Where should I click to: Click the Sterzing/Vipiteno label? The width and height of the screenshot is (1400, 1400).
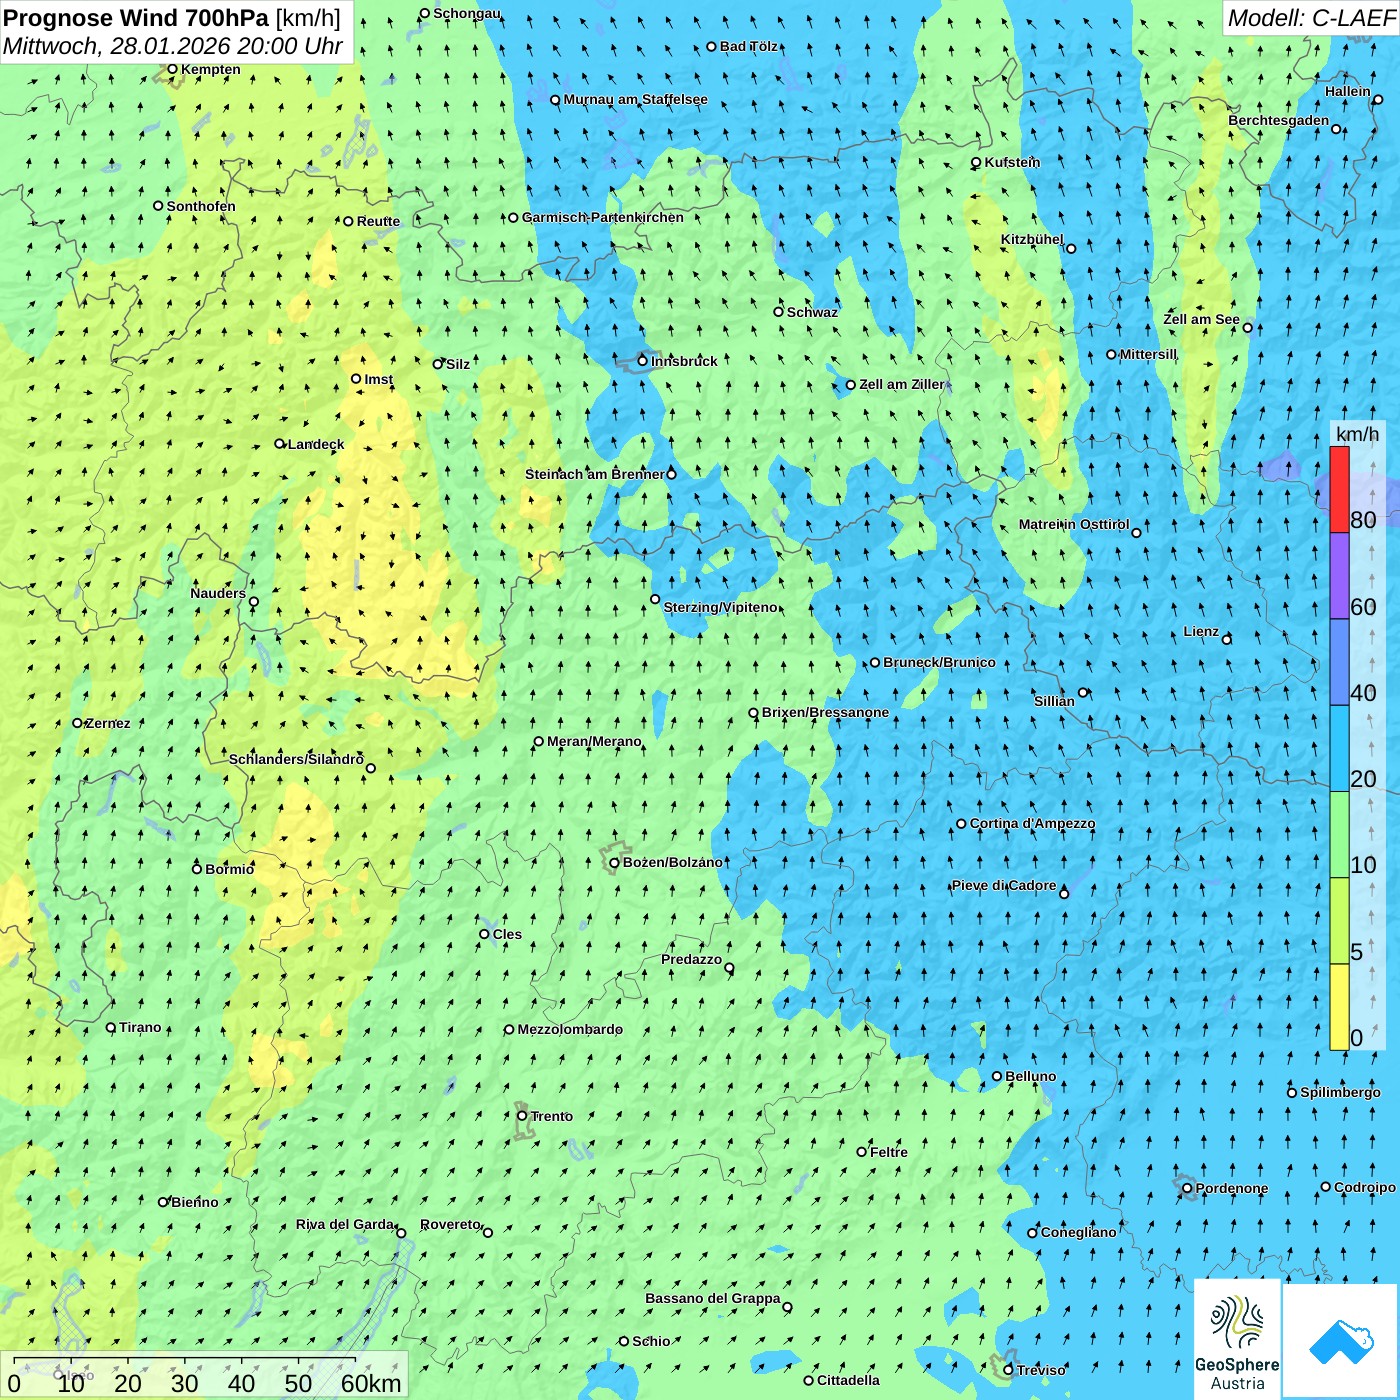click(721, 607)
